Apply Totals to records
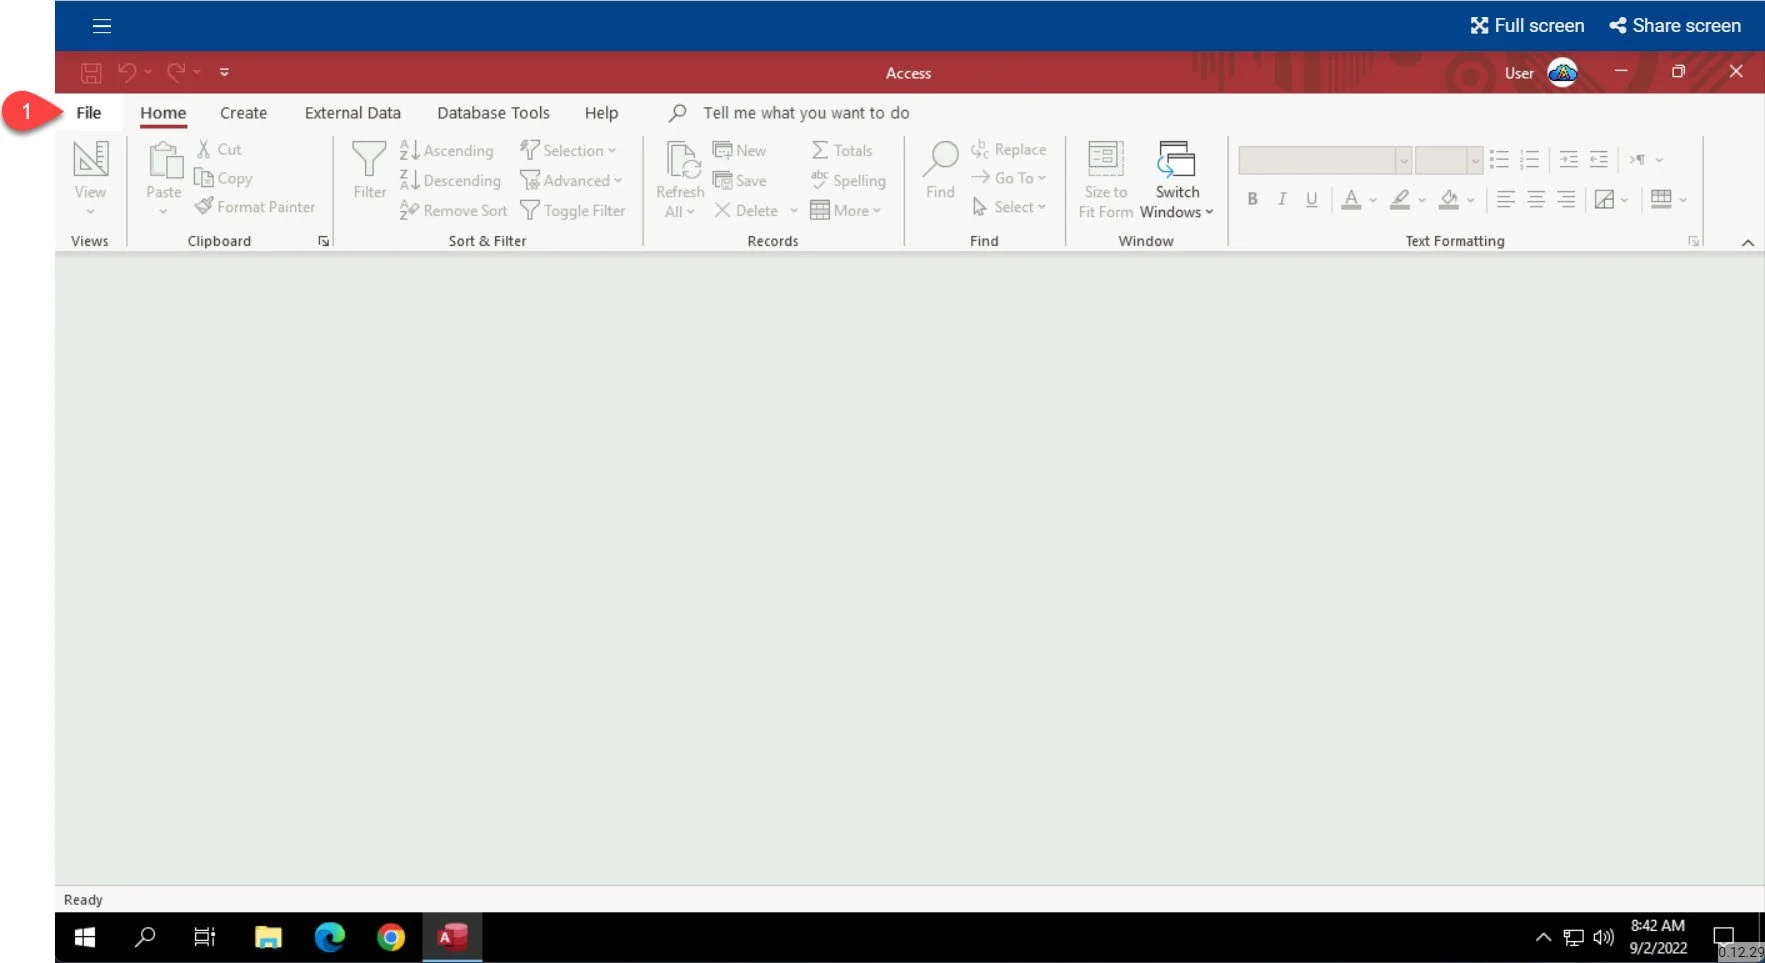1765x963 pixels. (x=843, y=150)
